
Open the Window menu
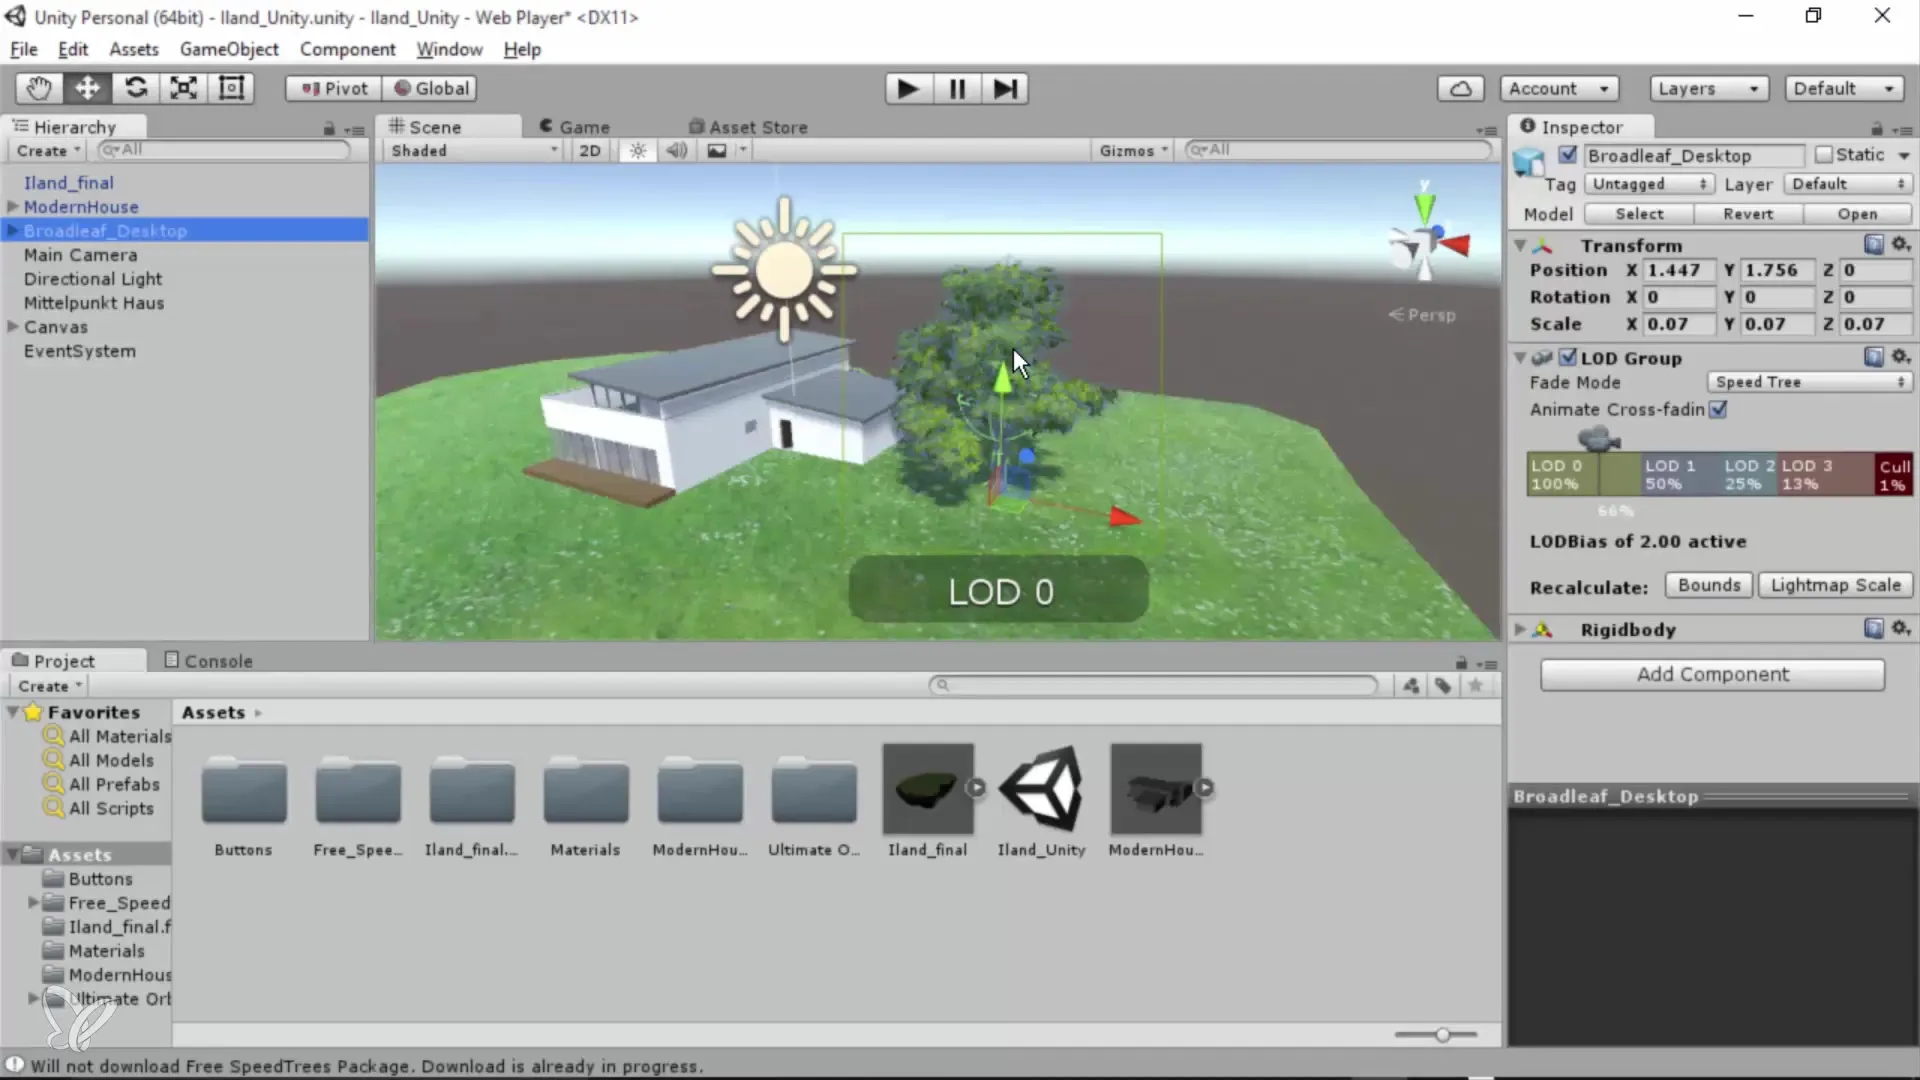click(x=449, y=49)
